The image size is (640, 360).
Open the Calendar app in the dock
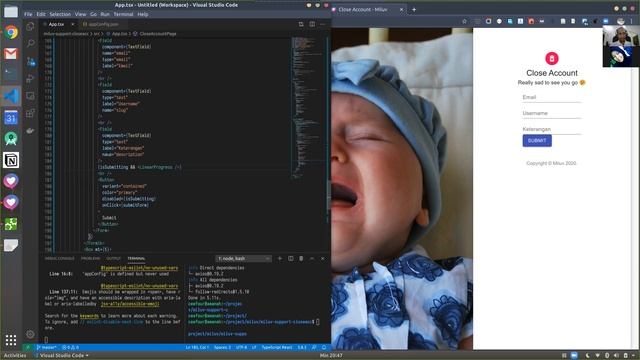click(11, 118)
